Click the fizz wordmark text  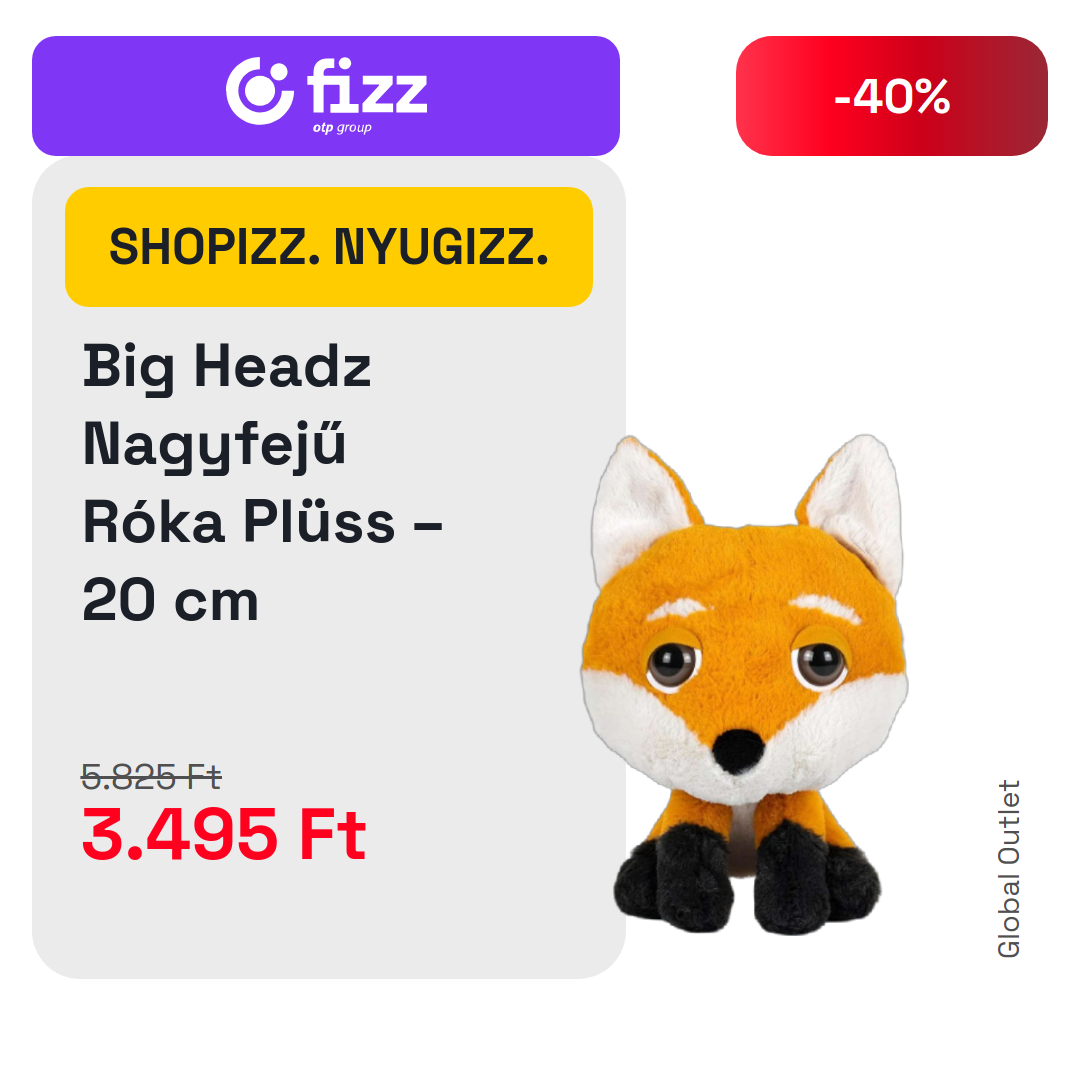(x=367, y=86)
